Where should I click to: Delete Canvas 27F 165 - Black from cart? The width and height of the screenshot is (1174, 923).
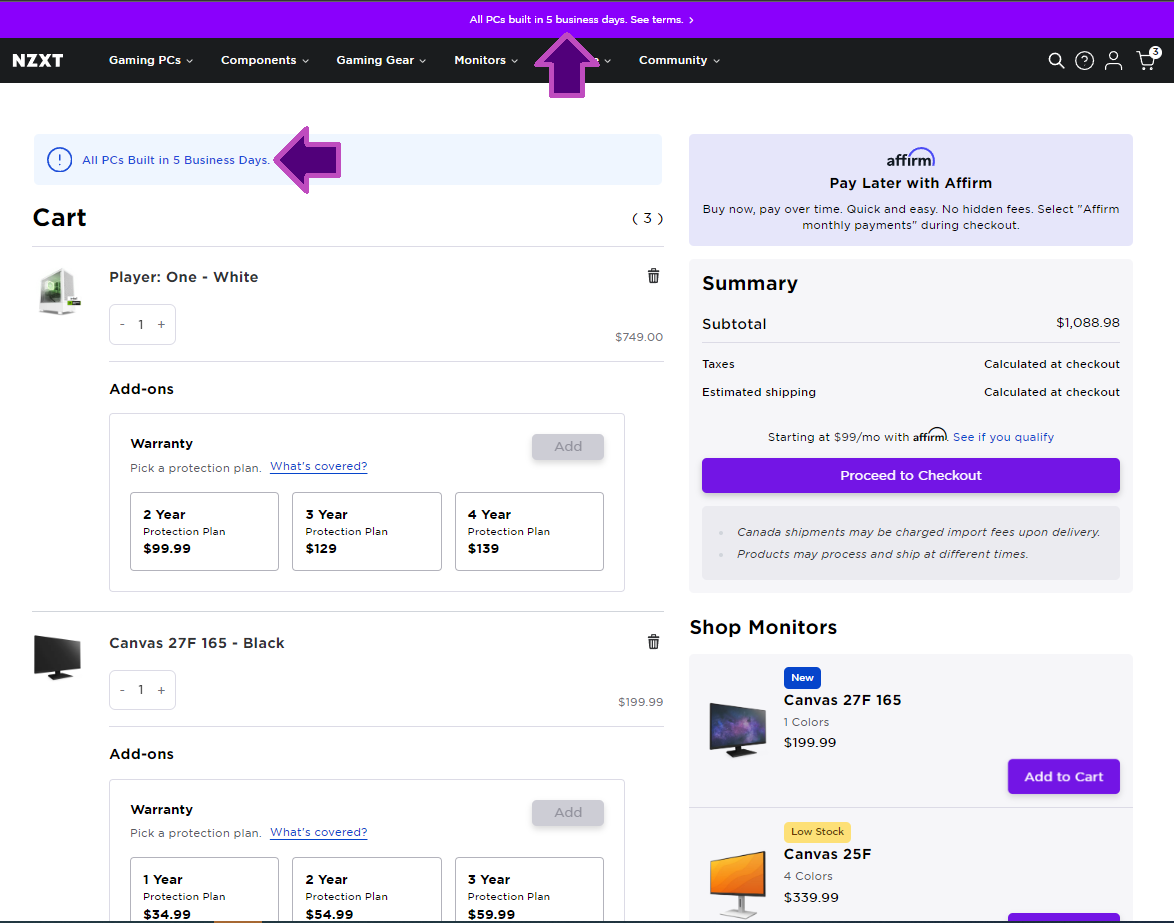(654, 642)
